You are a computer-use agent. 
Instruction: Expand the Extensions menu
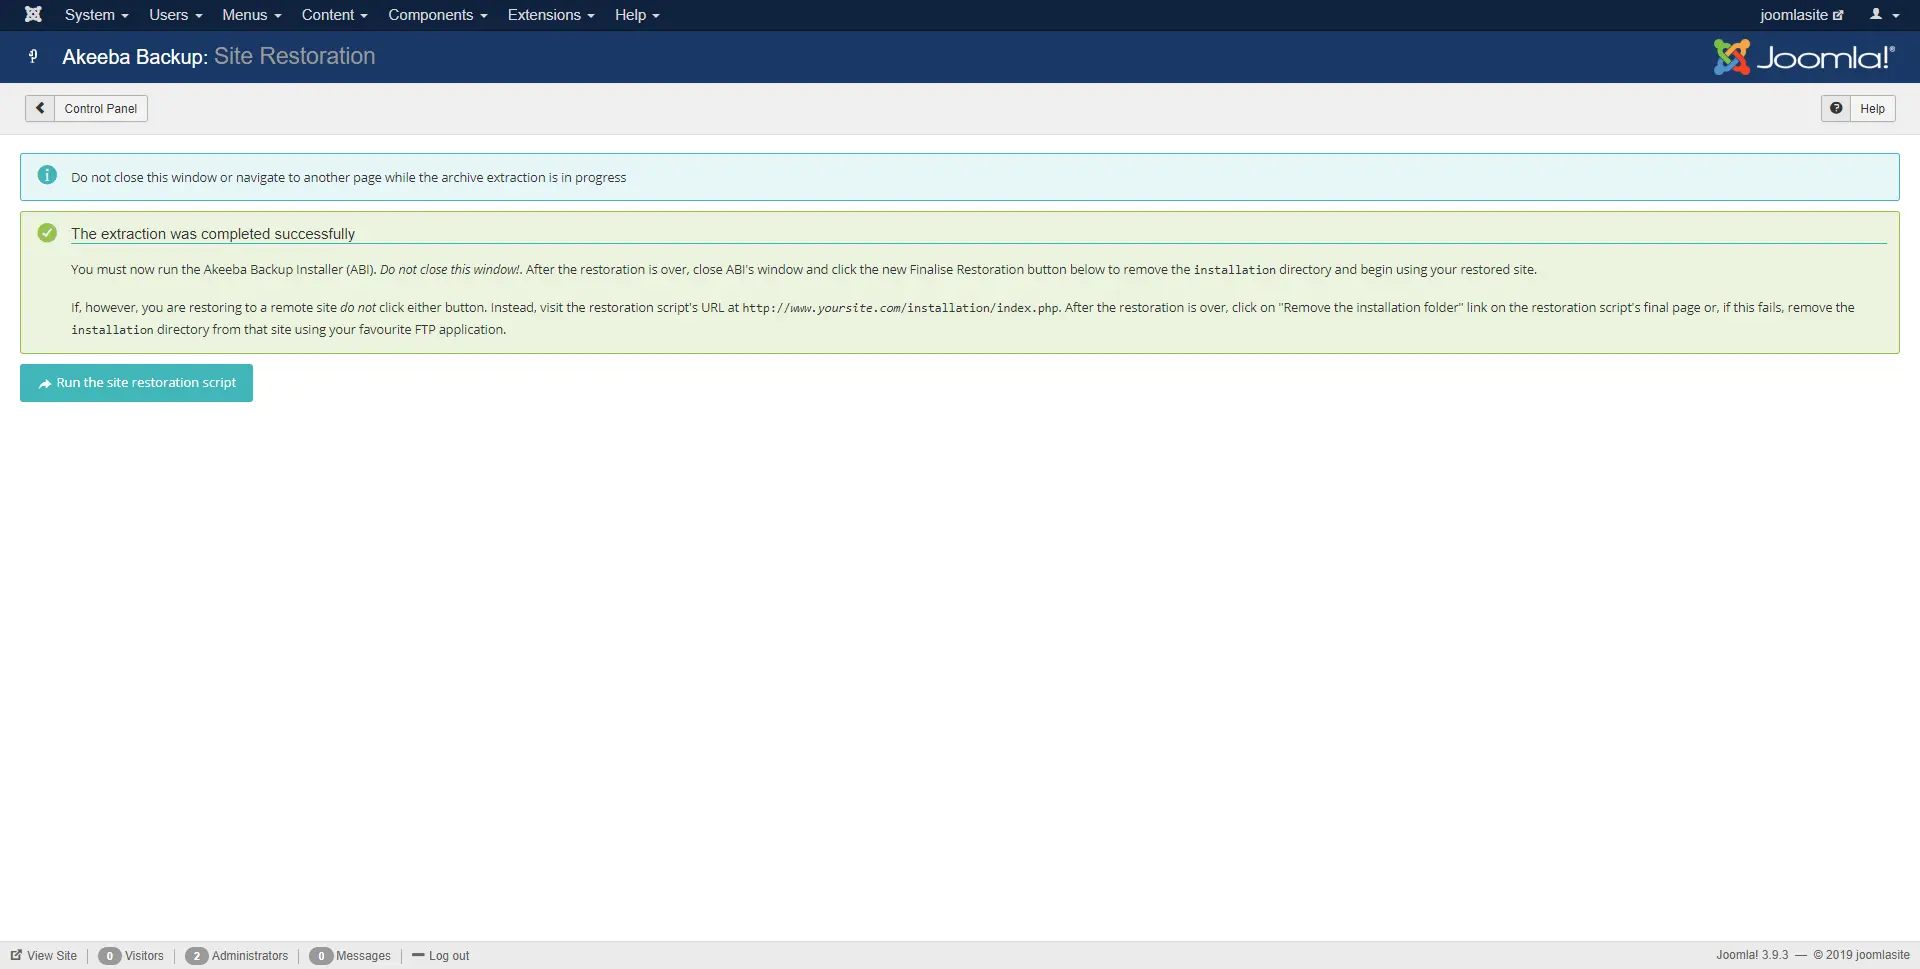tap(550, 15)
